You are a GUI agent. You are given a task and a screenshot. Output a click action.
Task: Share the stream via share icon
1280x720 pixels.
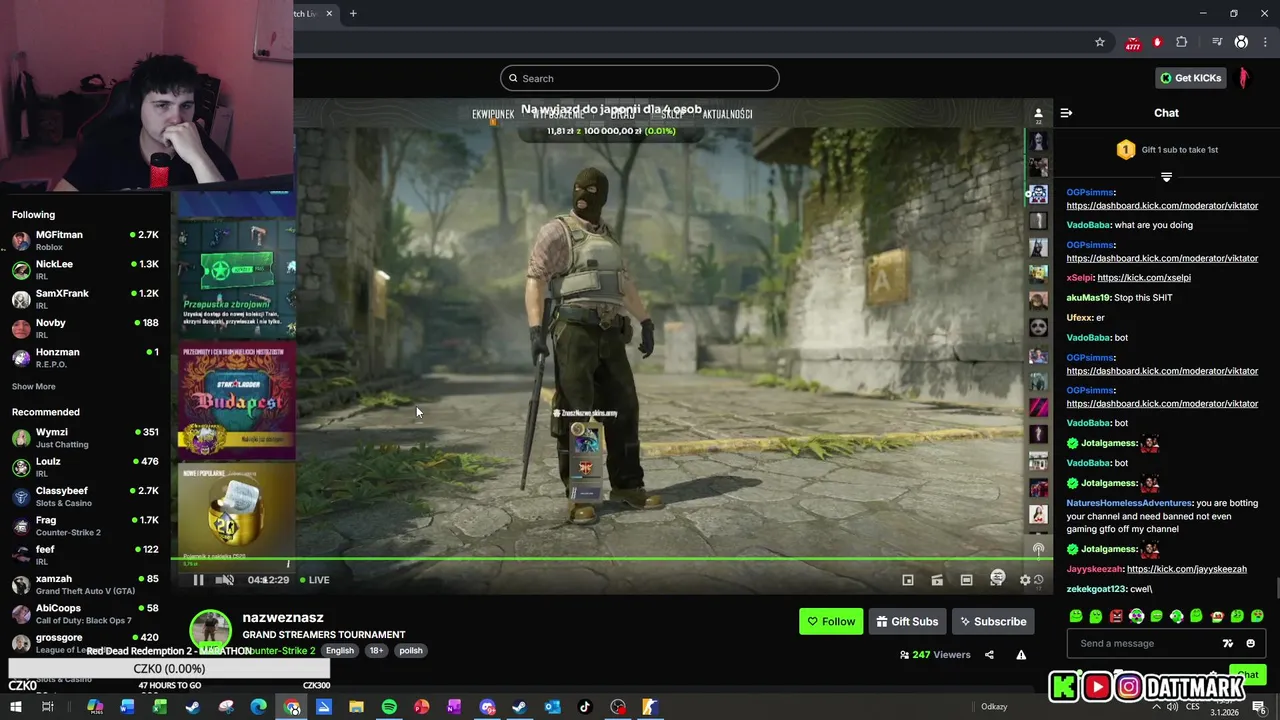(989, 655)
